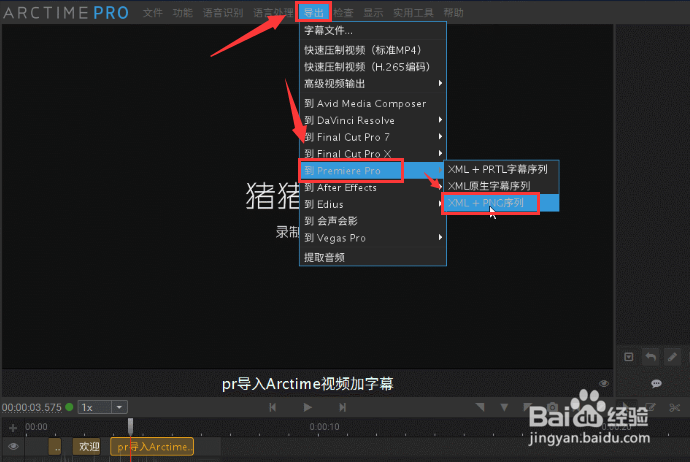Open the 显示 menu
The image size is (690, 462).
373,13
